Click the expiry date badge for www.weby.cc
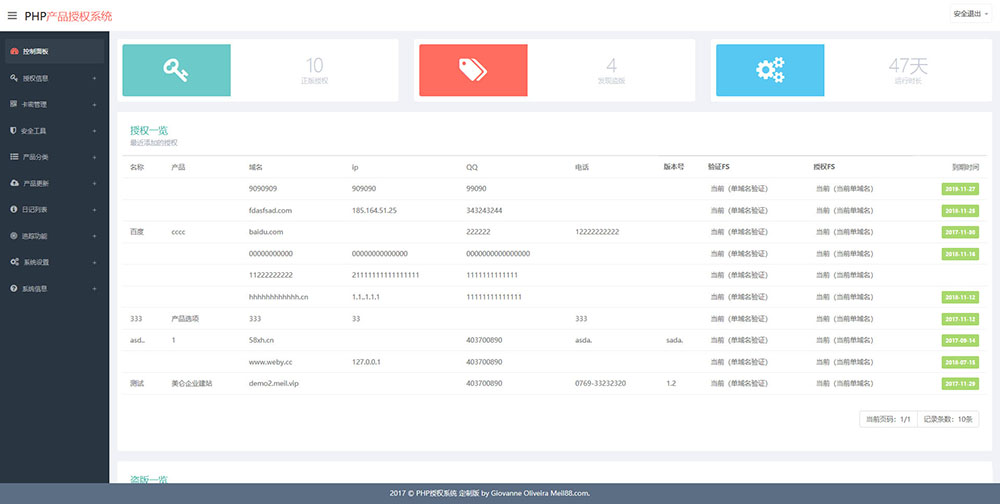The image size is (1000, 504). tap(960, 362)
